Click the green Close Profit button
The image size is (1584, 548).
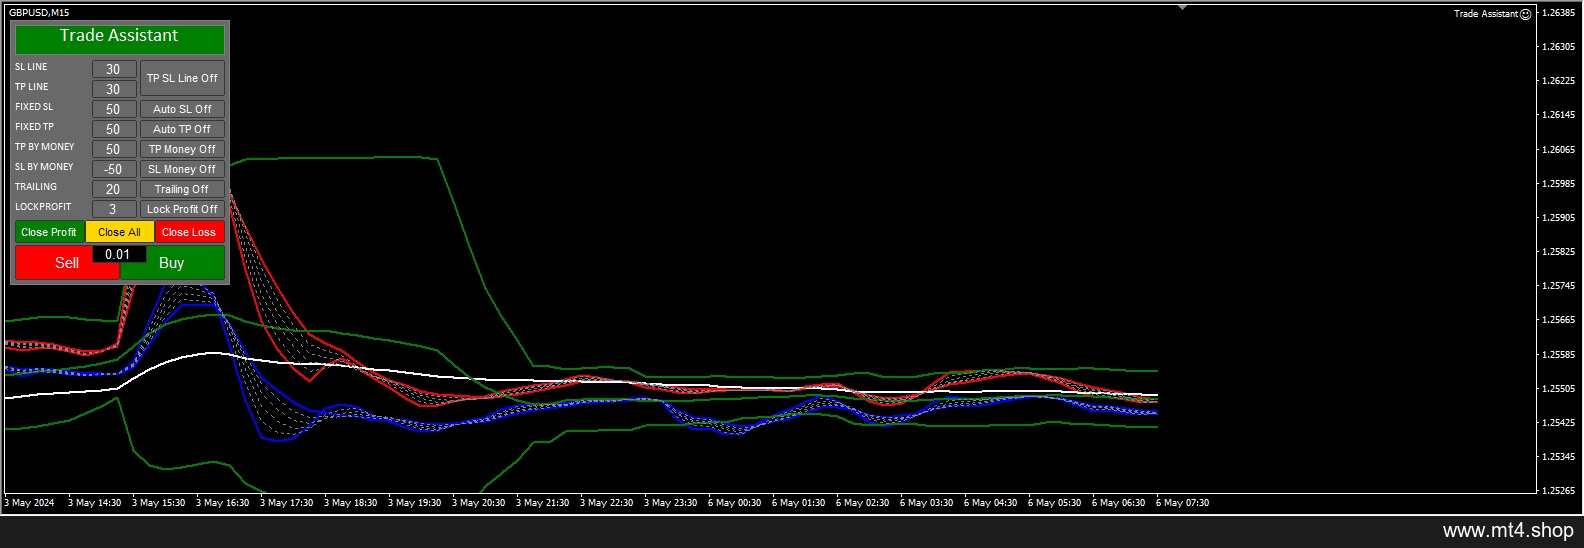[49, 232]
